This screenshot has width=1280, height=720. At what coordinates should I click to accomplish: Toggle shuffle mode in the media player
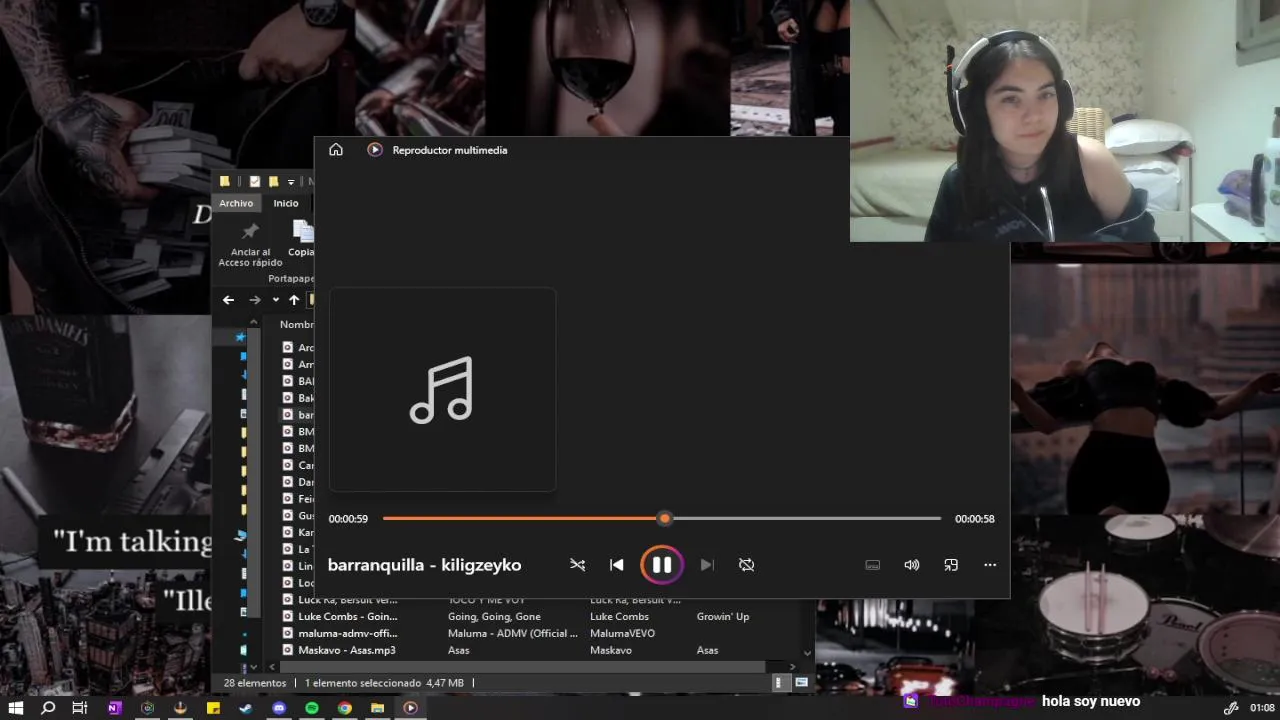[x=577, y=565]
